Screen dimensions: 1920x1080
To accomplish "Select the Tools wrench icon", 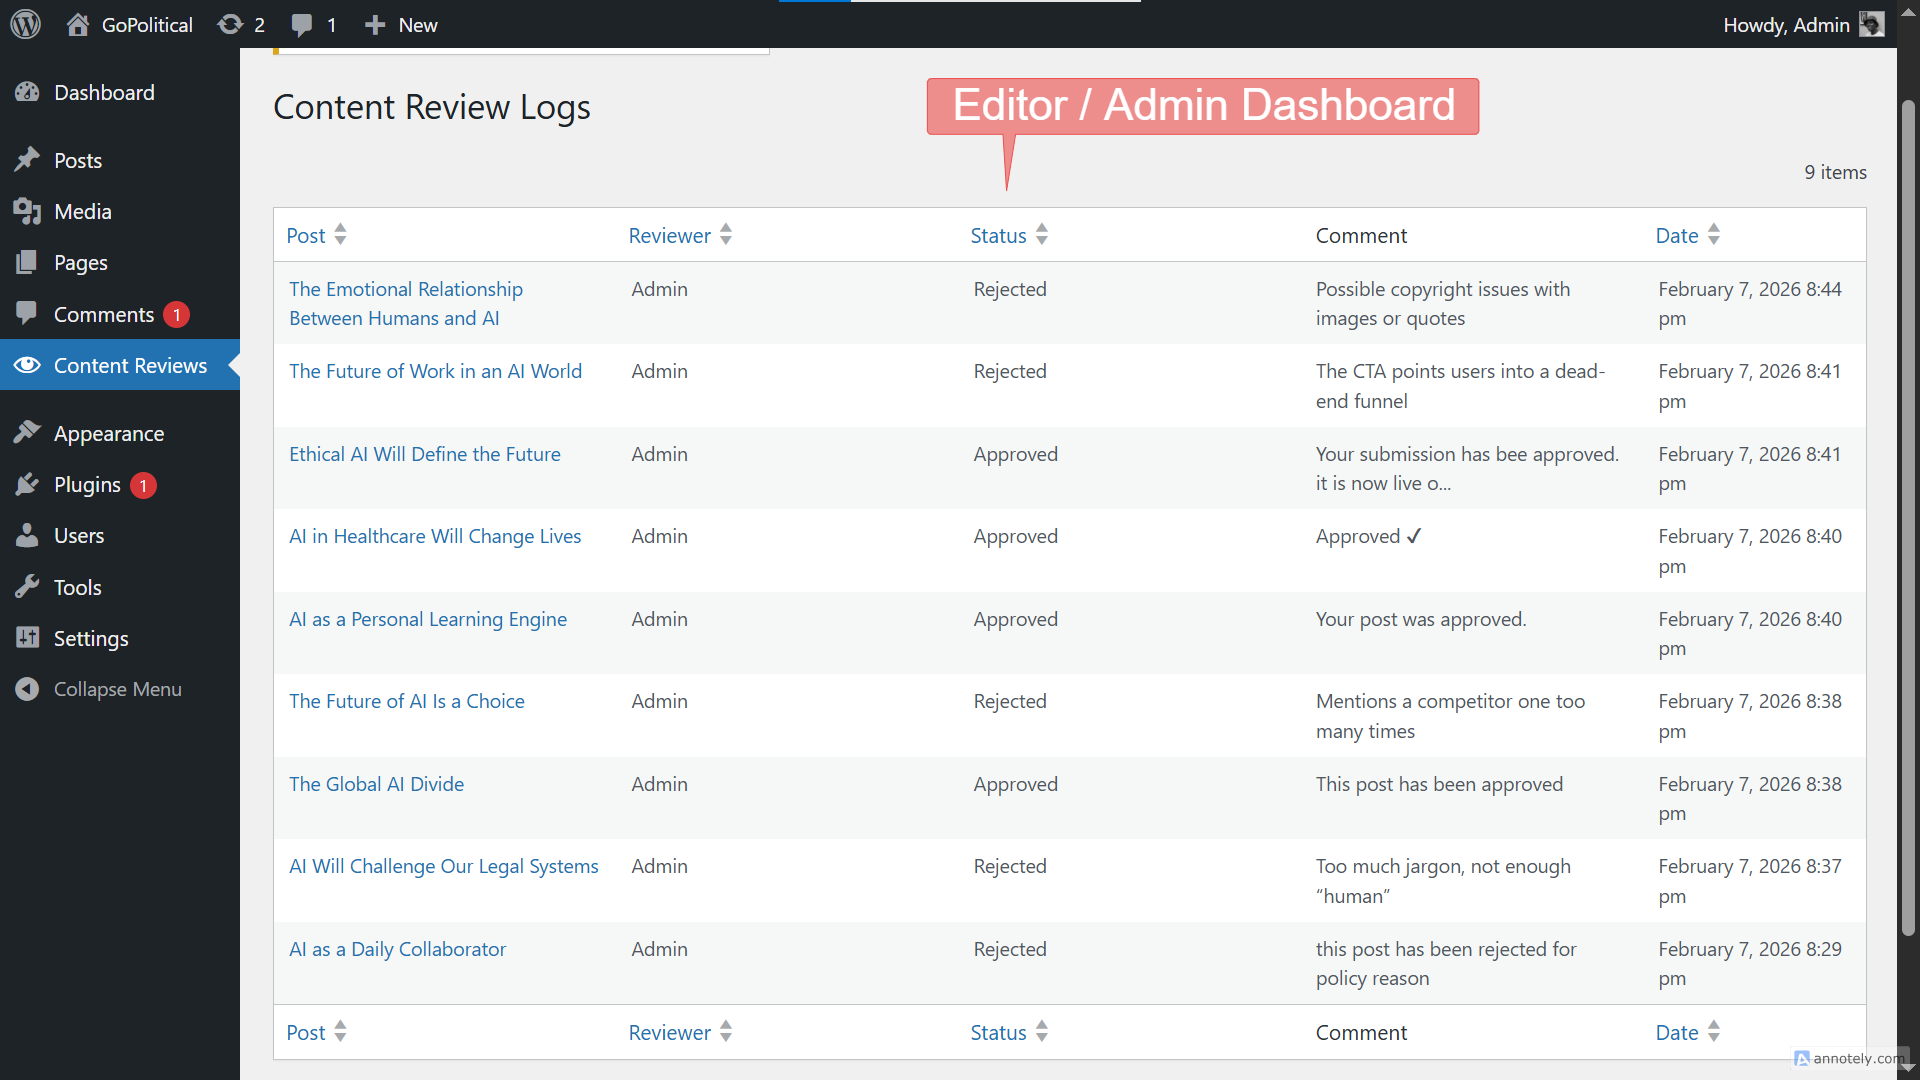I will (28, 587).
